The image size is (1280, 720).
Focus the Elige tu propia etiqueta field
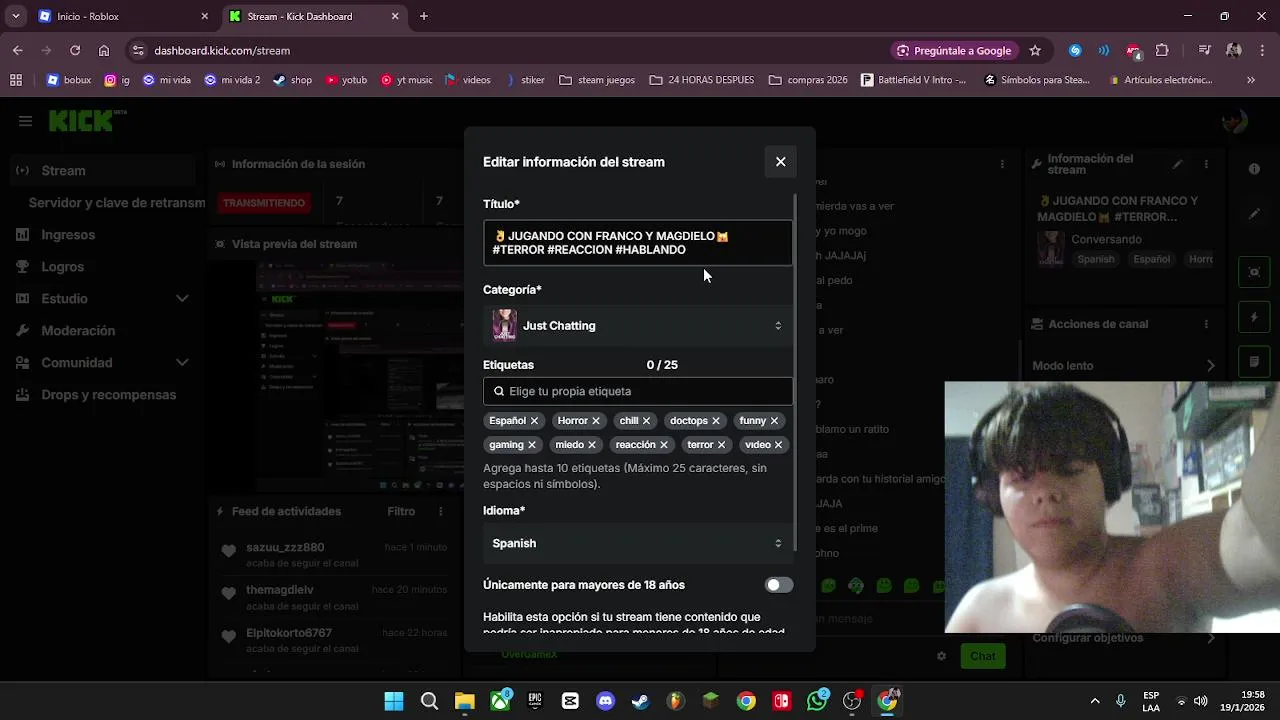tap(638, 391)
